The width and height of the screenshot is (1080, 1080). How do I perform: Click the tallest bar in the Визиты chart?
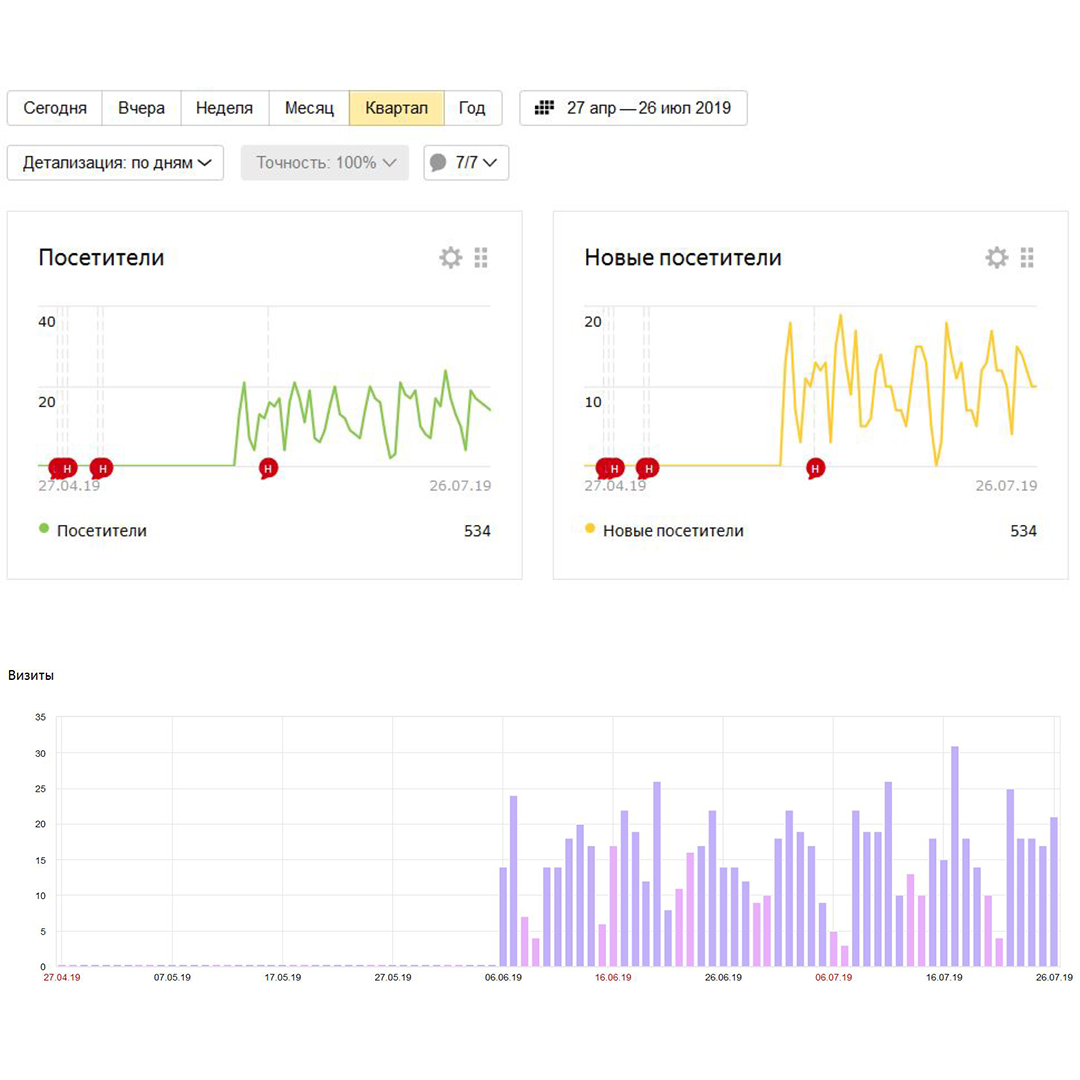tap(955, 856)
